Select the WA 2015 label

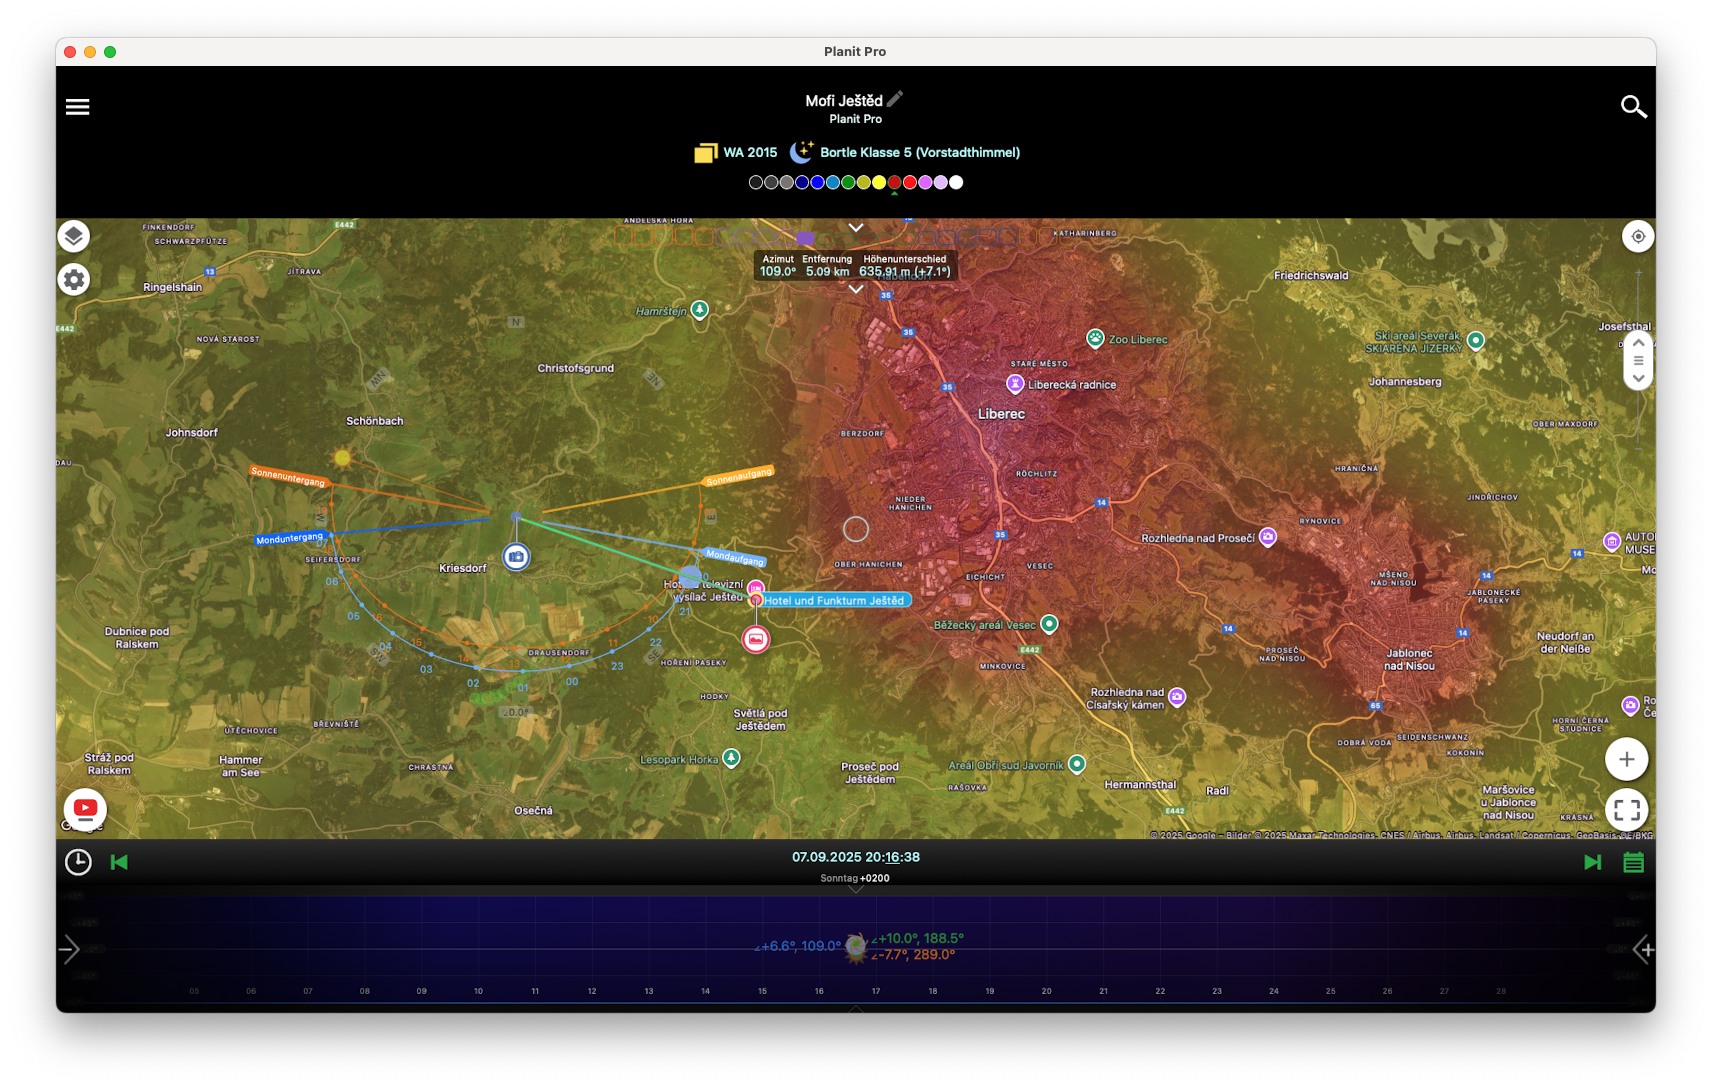tap(750, 153)
